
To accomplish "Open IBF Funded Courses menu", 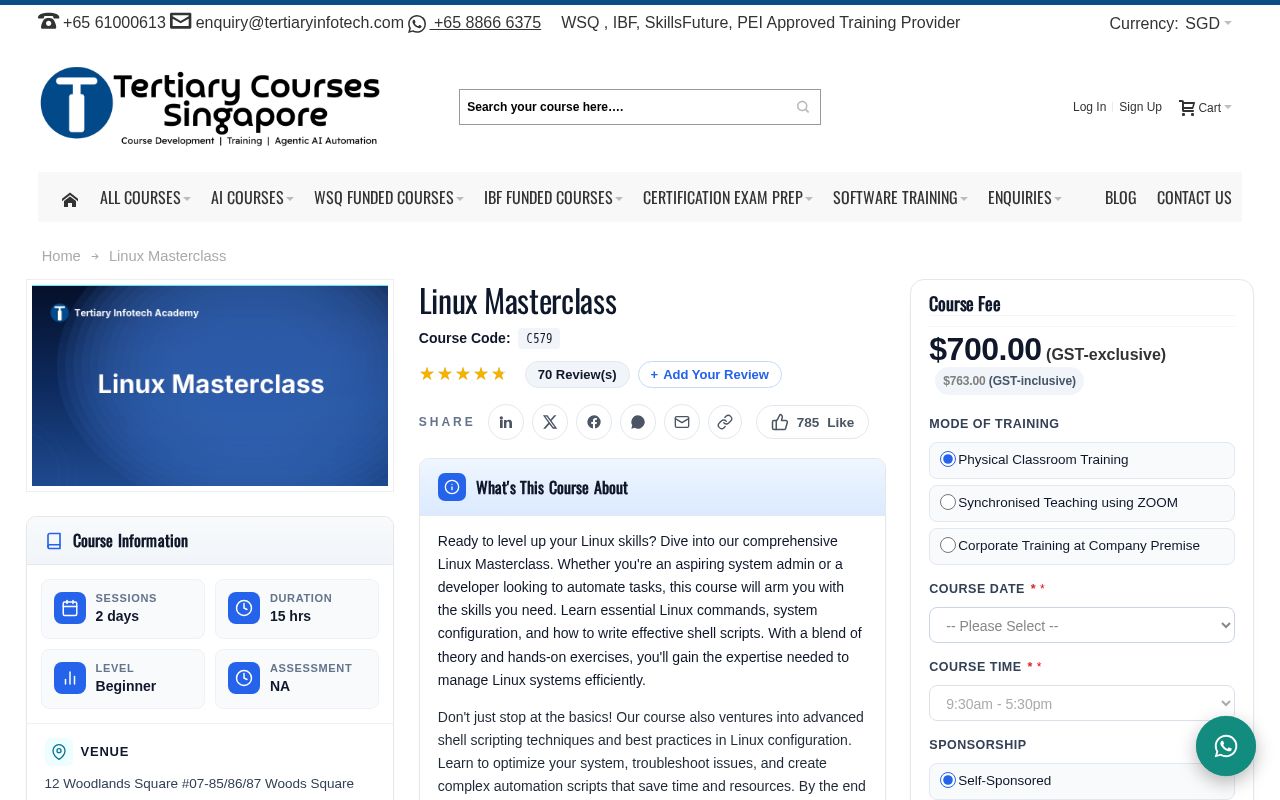I will tap(553, 198).
